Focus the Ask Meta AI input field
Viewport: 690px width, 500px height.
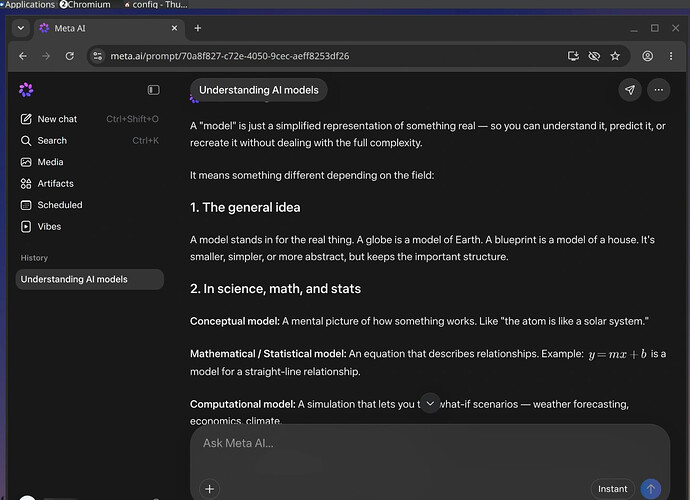pos(430,443)
